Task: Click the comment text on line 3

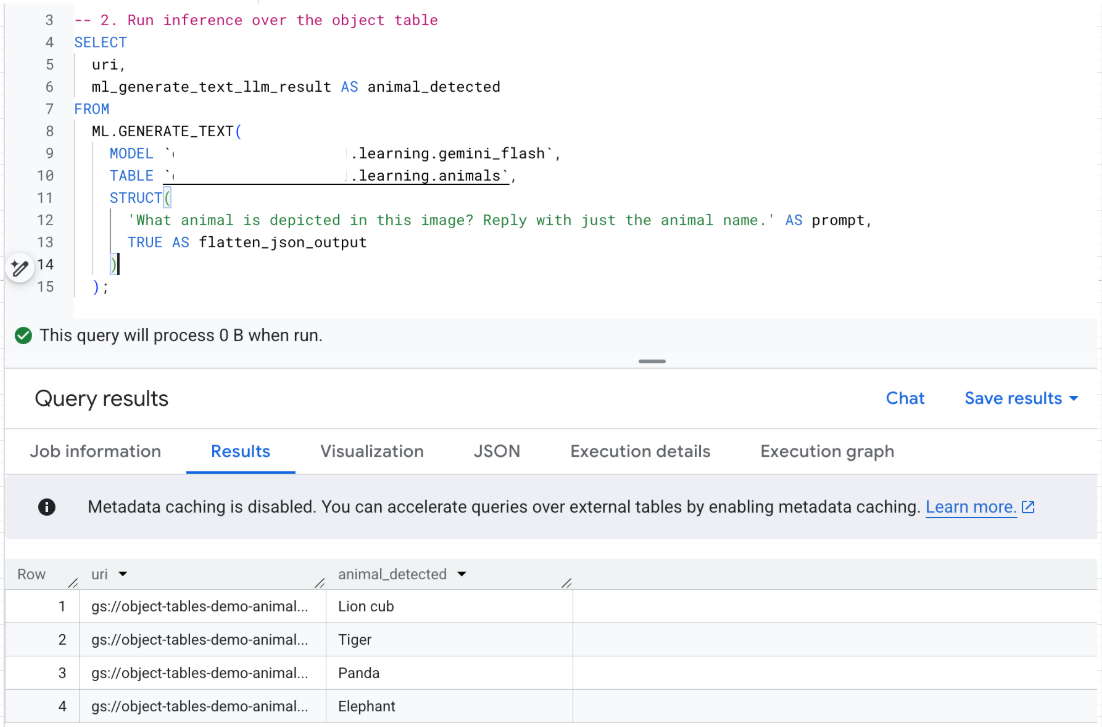Action: [x=256, y=20]
